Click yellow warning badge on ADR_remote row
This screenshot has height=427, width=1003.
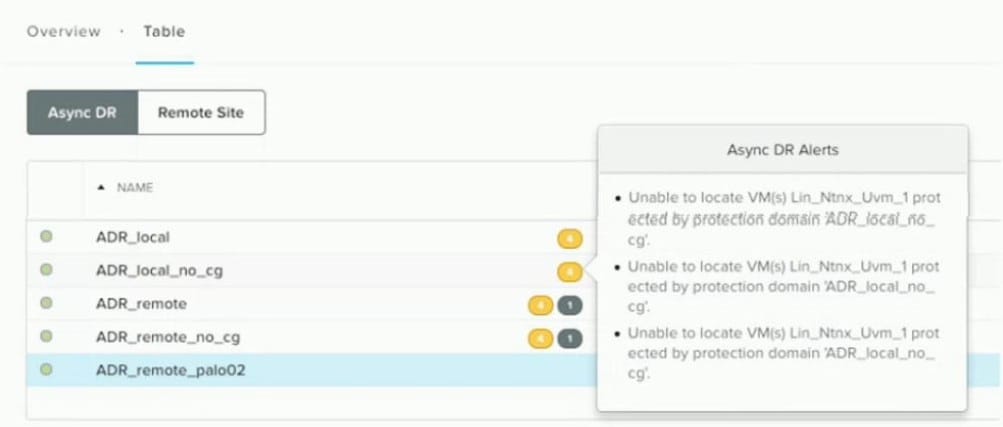(x=541, y=304)
